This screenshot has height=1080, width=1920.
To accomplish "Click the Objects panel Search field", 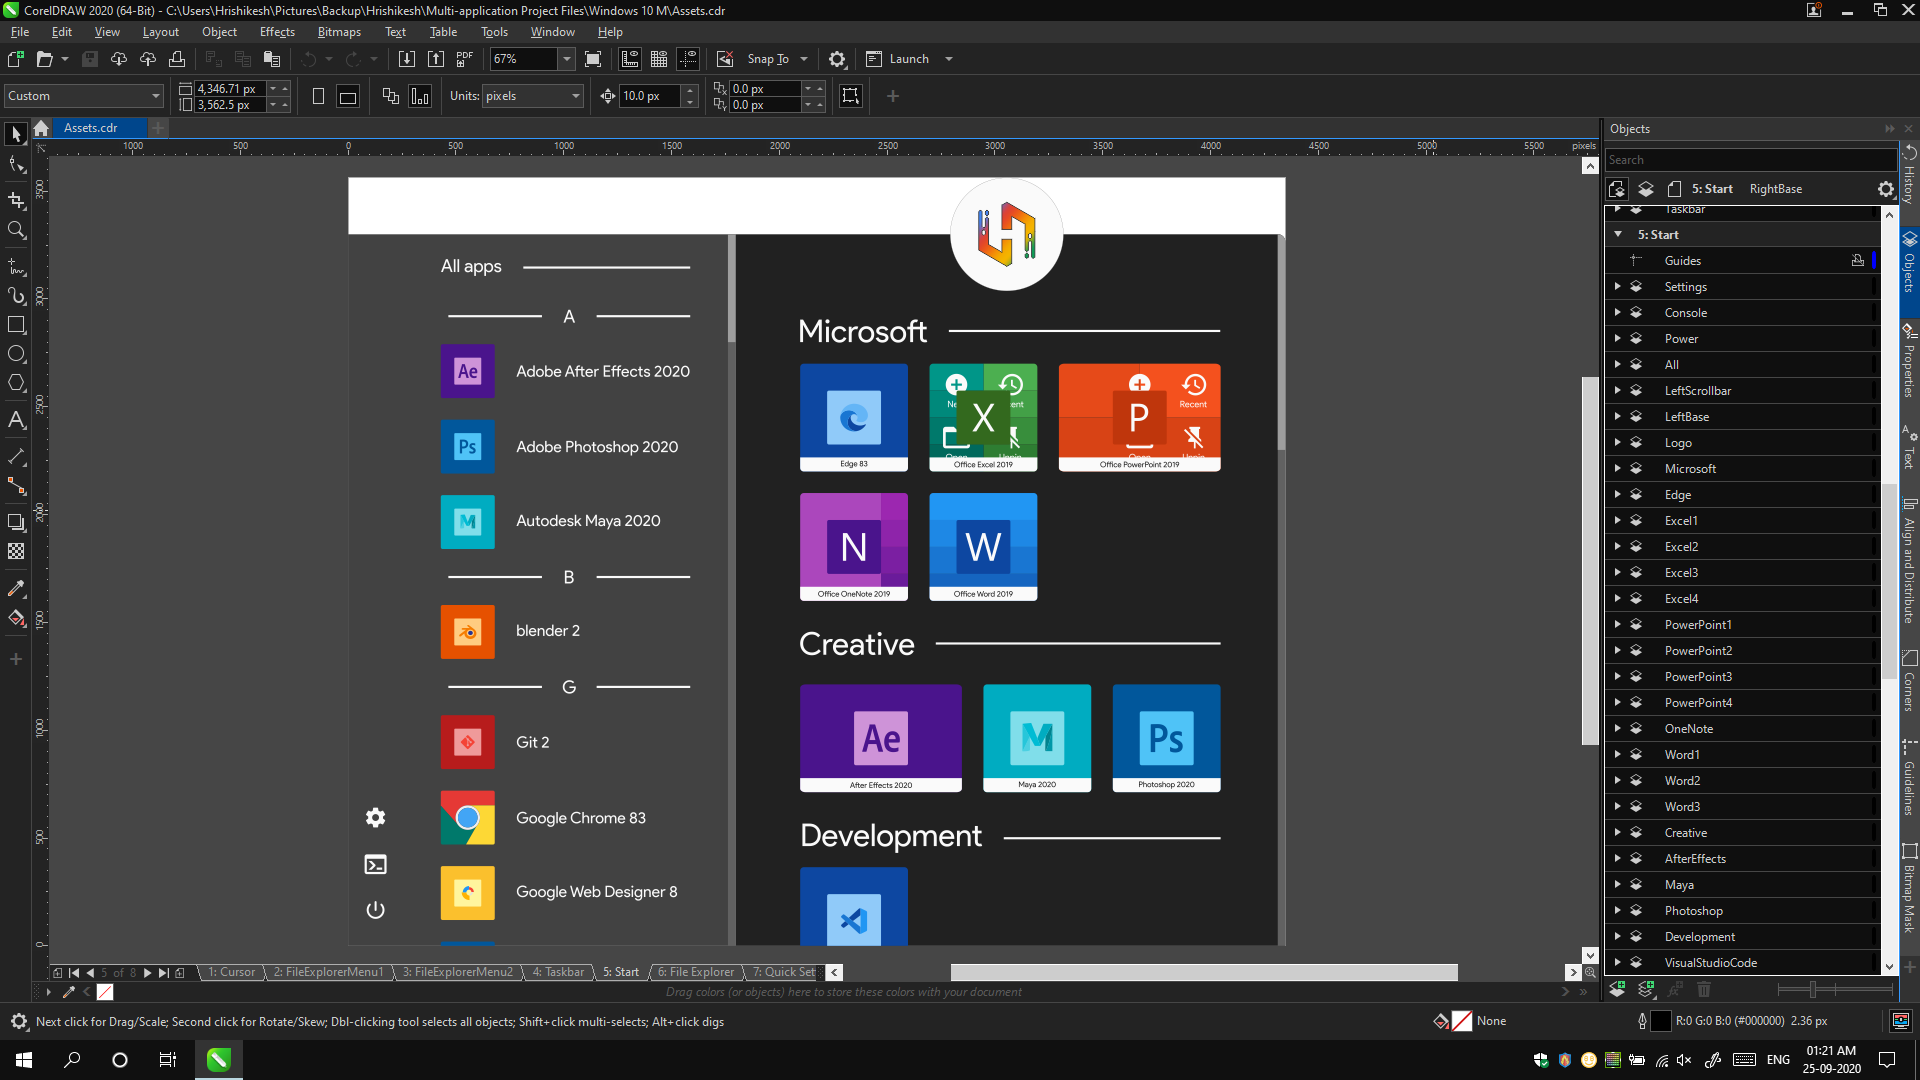I will pos(1750,160).
